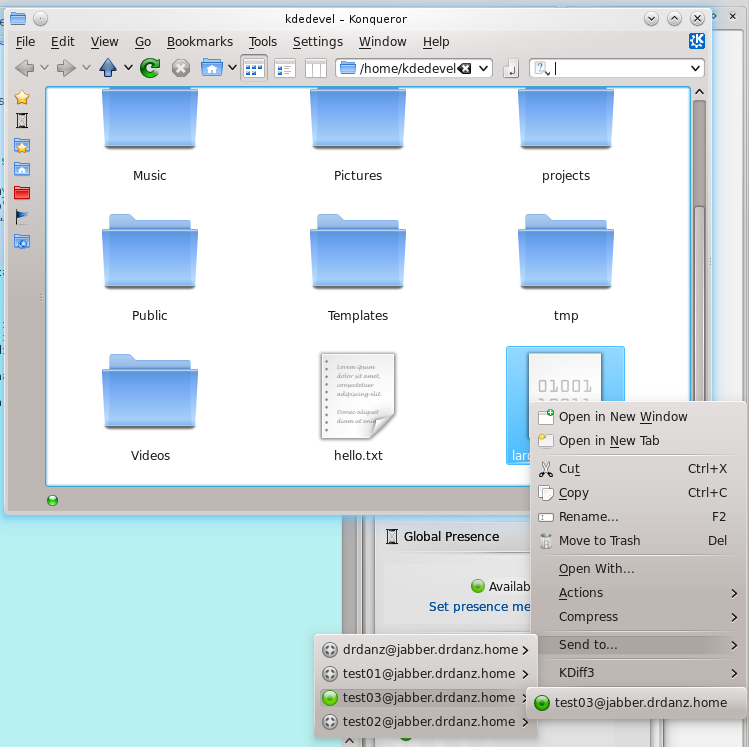Viewport: 749px width, 747px height.
Task: Open Send to... submenu entry
Action: tap(638, 645)
